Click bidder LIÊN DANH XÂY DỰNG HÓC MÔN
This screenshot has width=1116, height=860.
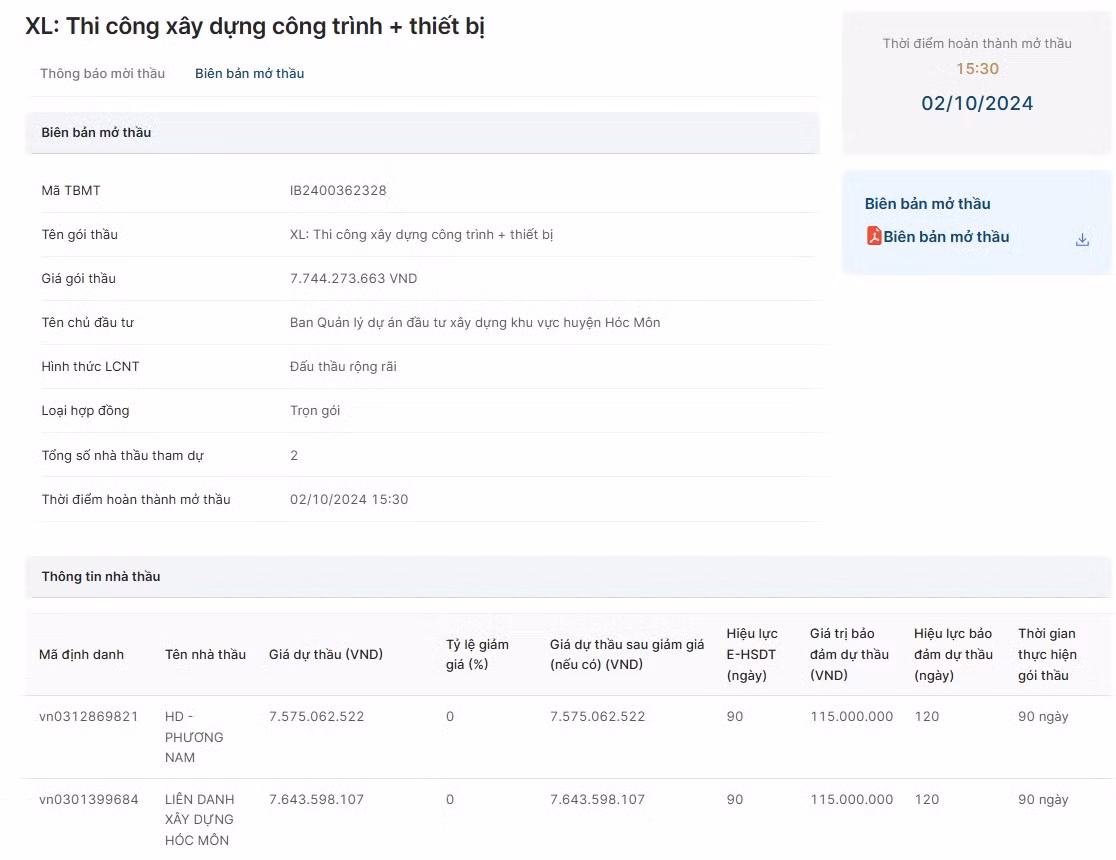[199, 819]
